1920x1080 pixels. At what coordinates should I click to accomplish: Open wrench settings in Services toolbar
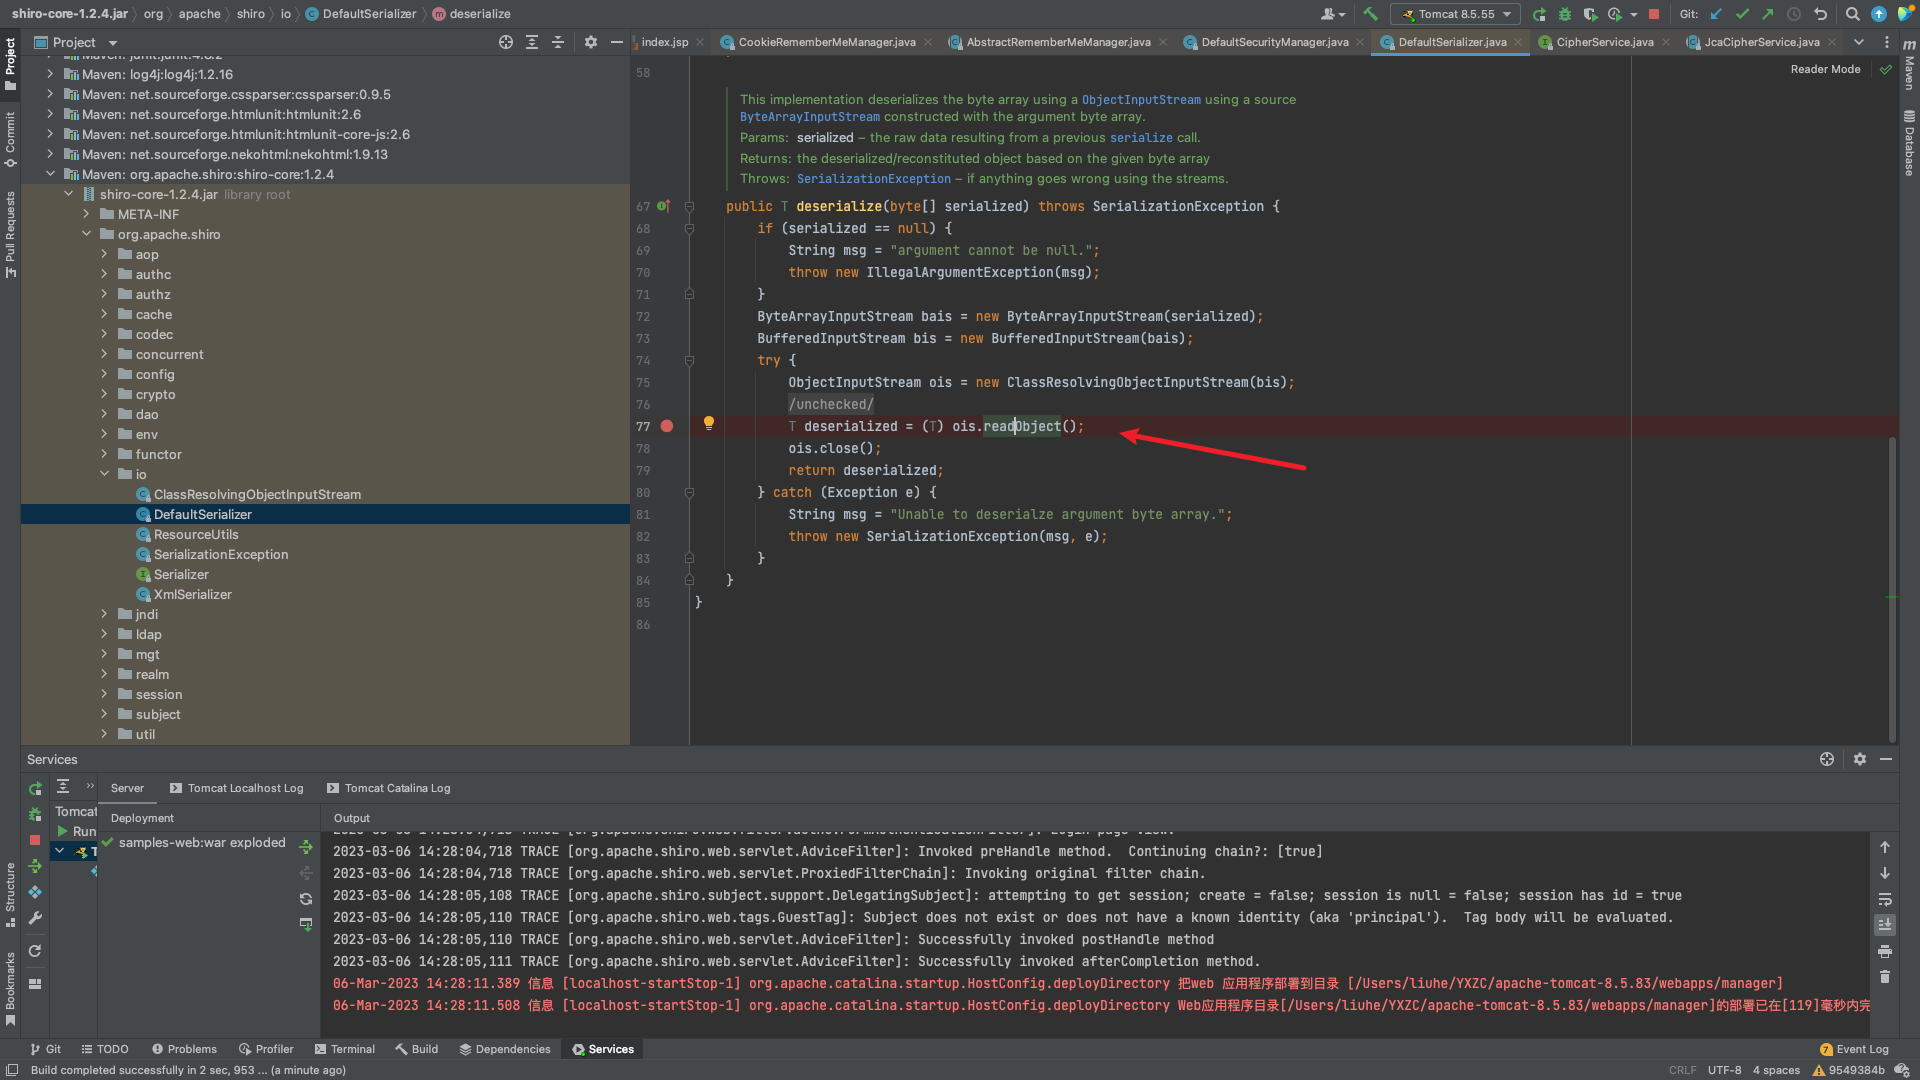(35, 917)
